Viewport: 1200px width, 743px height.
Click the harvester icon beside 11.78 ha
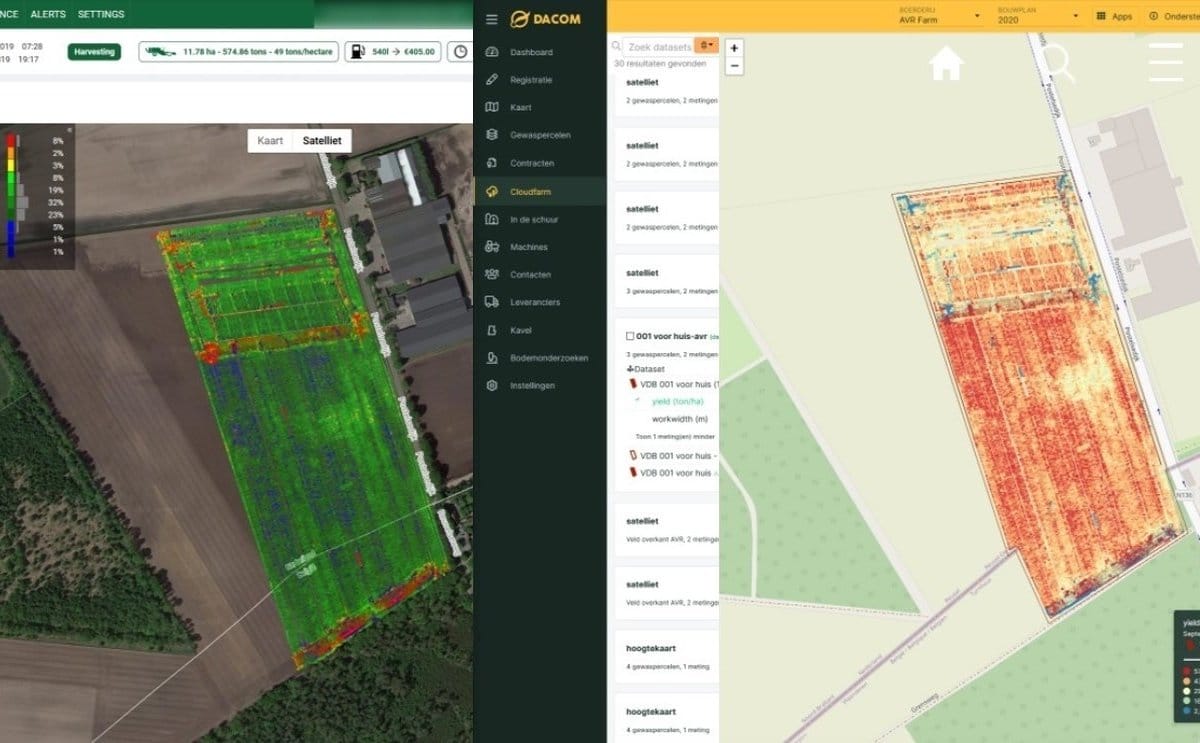click(162, 51)
